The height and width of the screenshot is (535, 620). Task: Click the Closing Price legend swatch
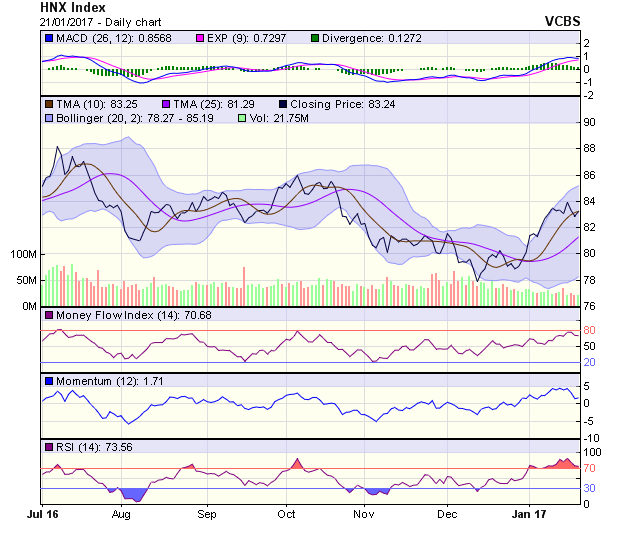284,104
